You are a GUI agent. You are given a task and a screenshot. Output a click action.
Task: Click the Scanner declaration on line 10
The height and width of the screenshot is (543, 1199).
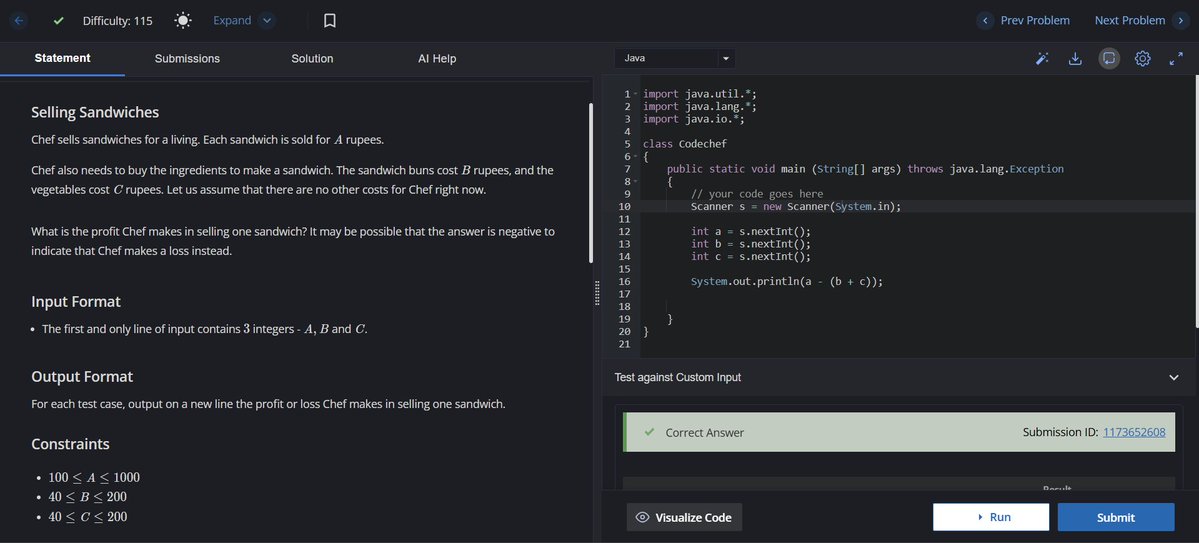796,206
